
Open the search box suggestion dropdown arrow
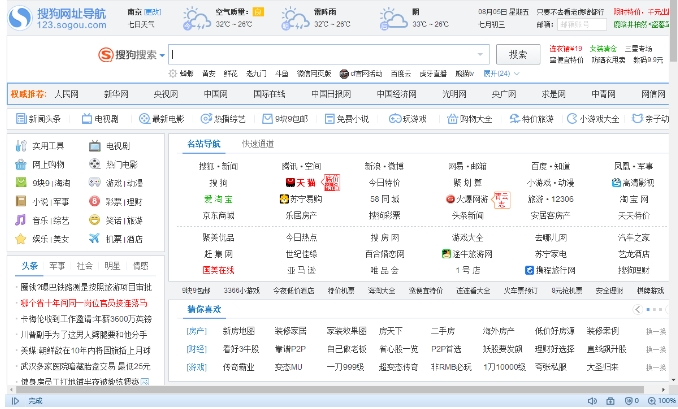click(x=480, y=54)
